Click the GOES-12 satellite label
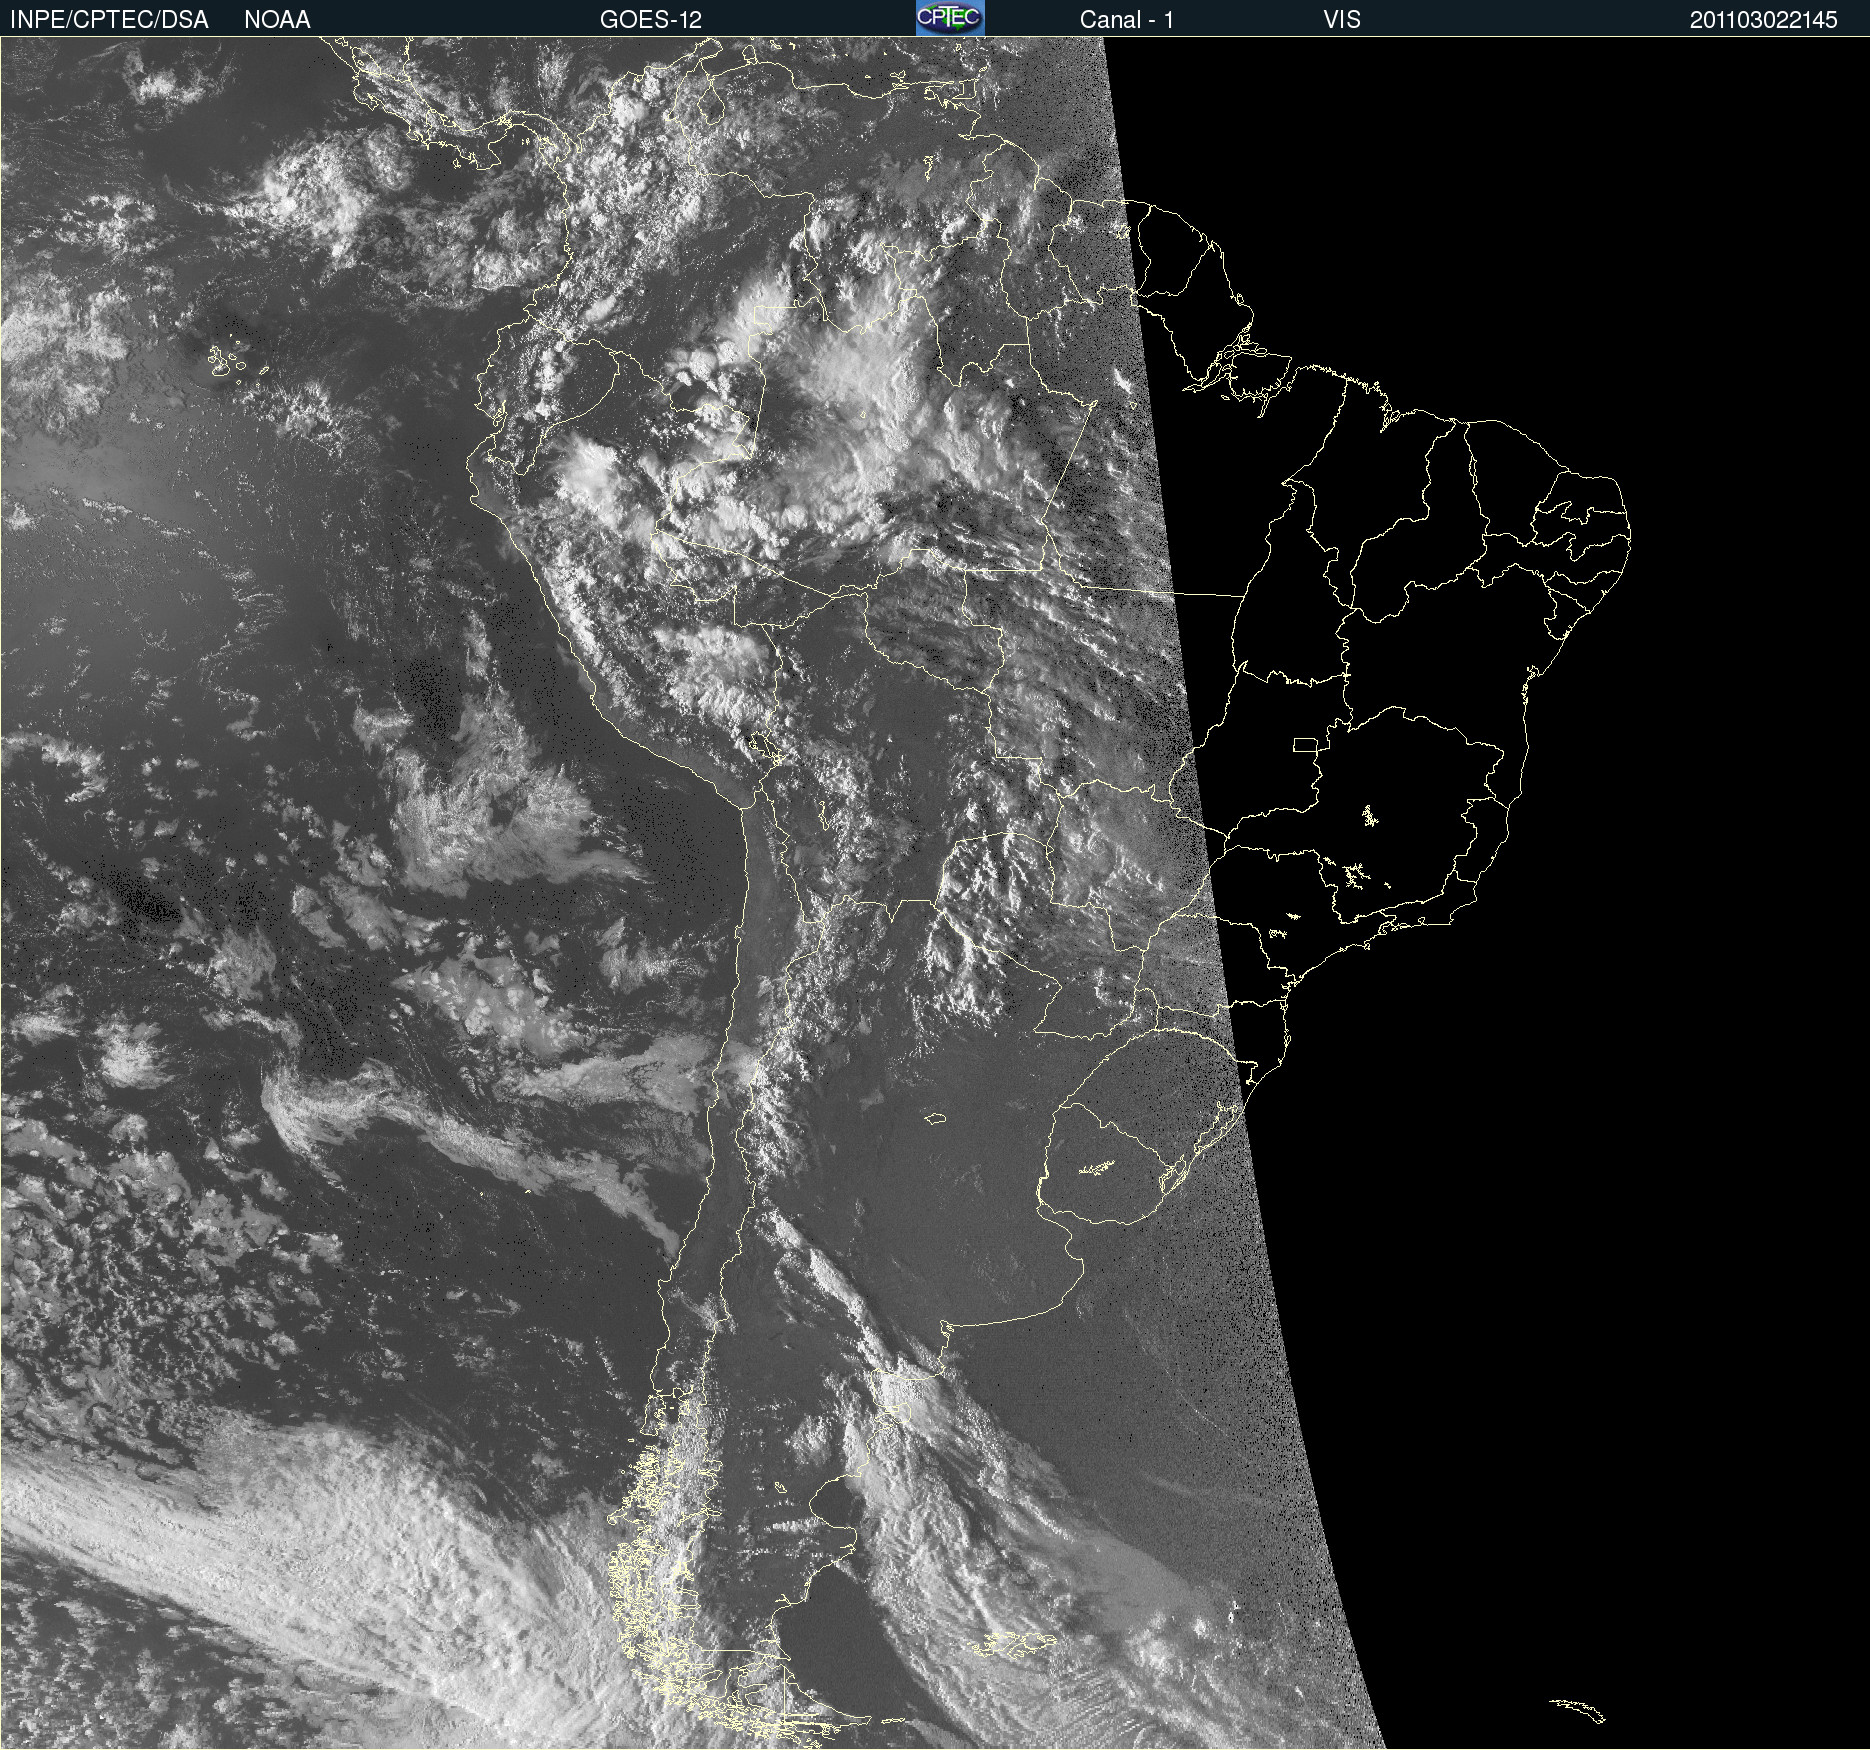 [x=651, y=20]
